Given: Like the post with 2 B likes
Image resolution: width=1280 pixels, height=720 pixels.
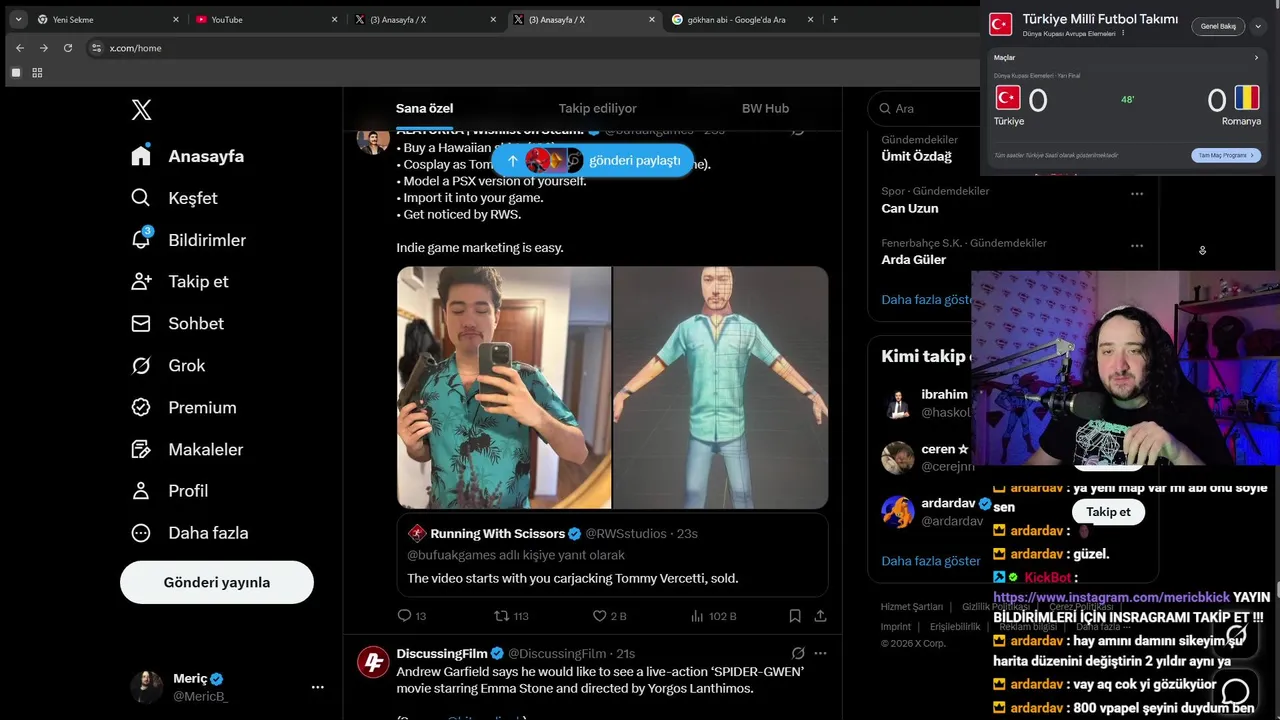Looking at the screenshot, I should point(600,616).
